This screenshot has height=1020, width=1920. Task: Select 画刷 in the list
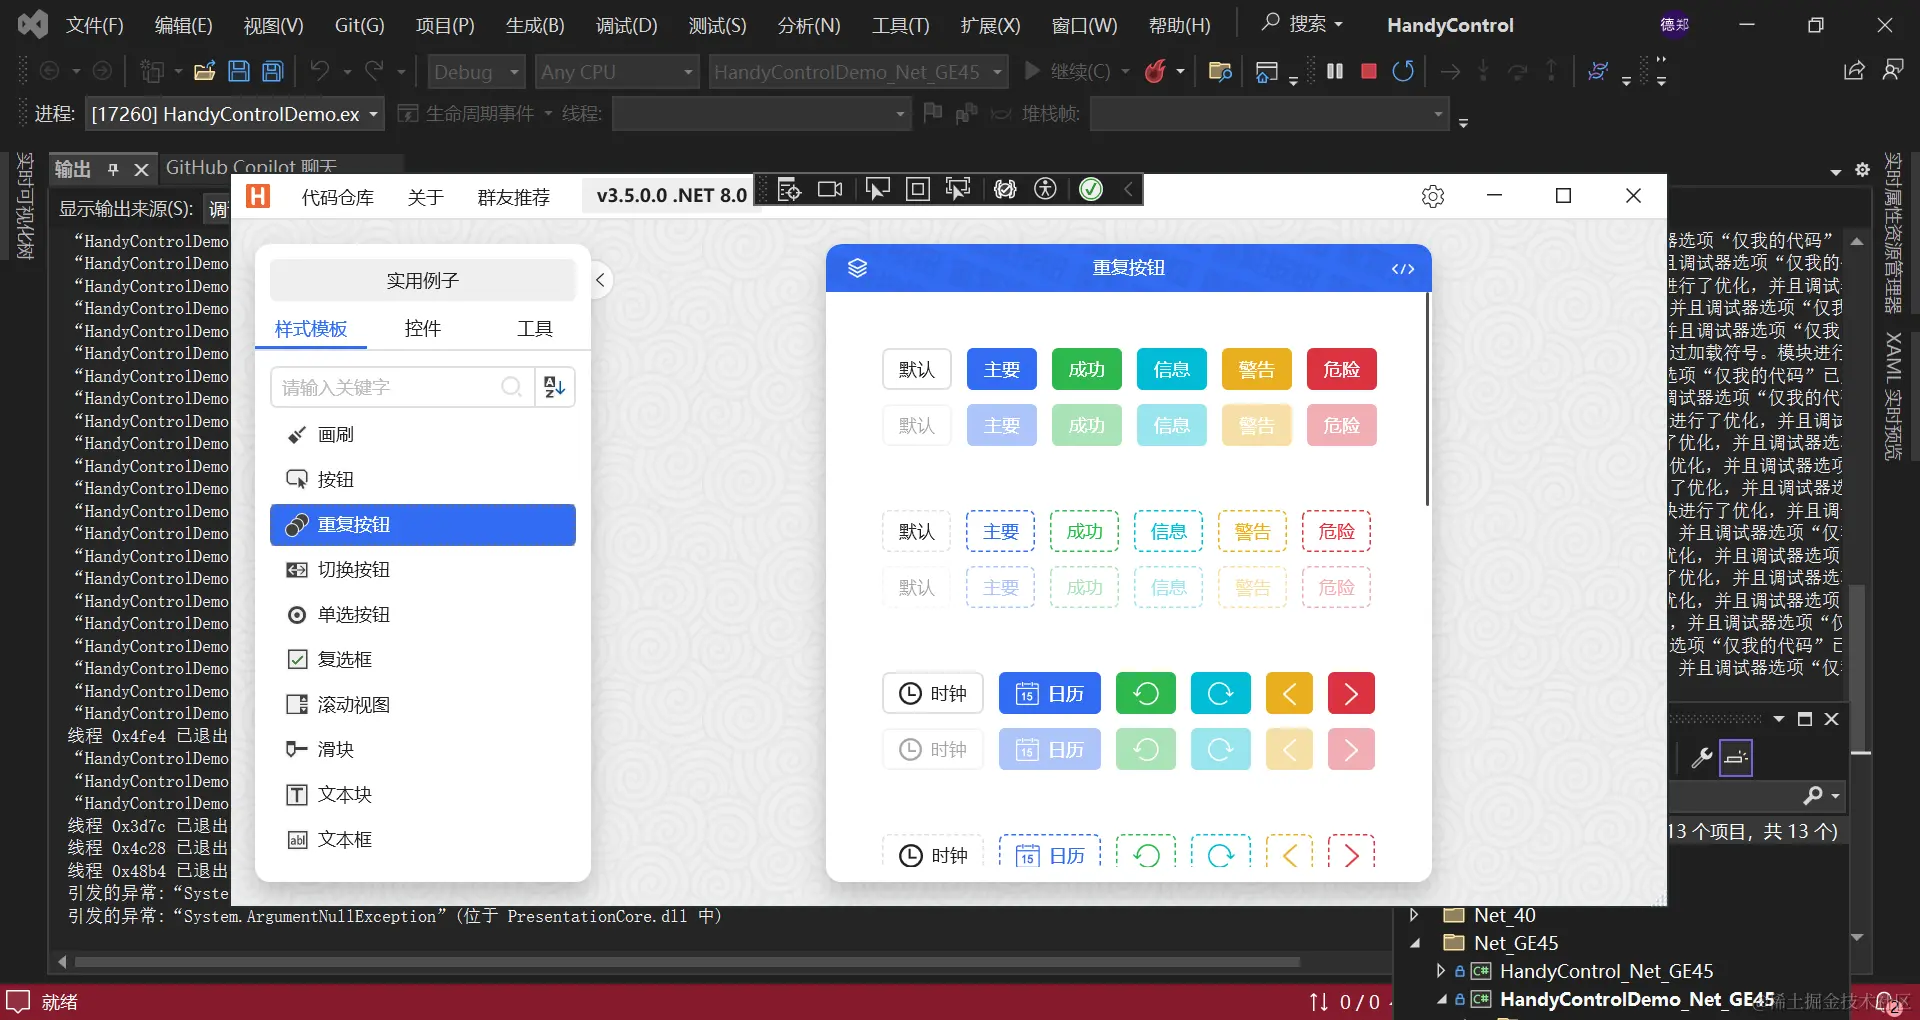point(423,435)
